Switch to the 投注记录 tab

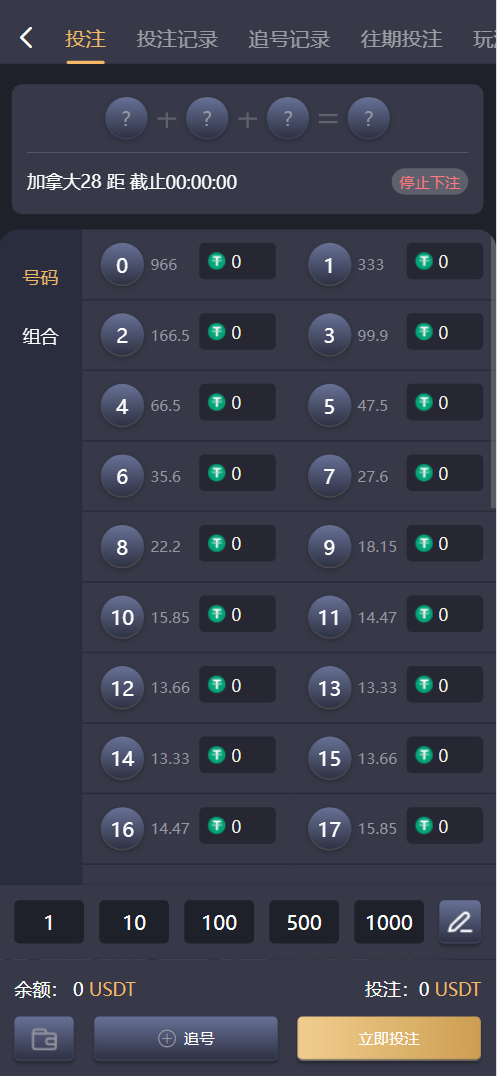point(177,39)
